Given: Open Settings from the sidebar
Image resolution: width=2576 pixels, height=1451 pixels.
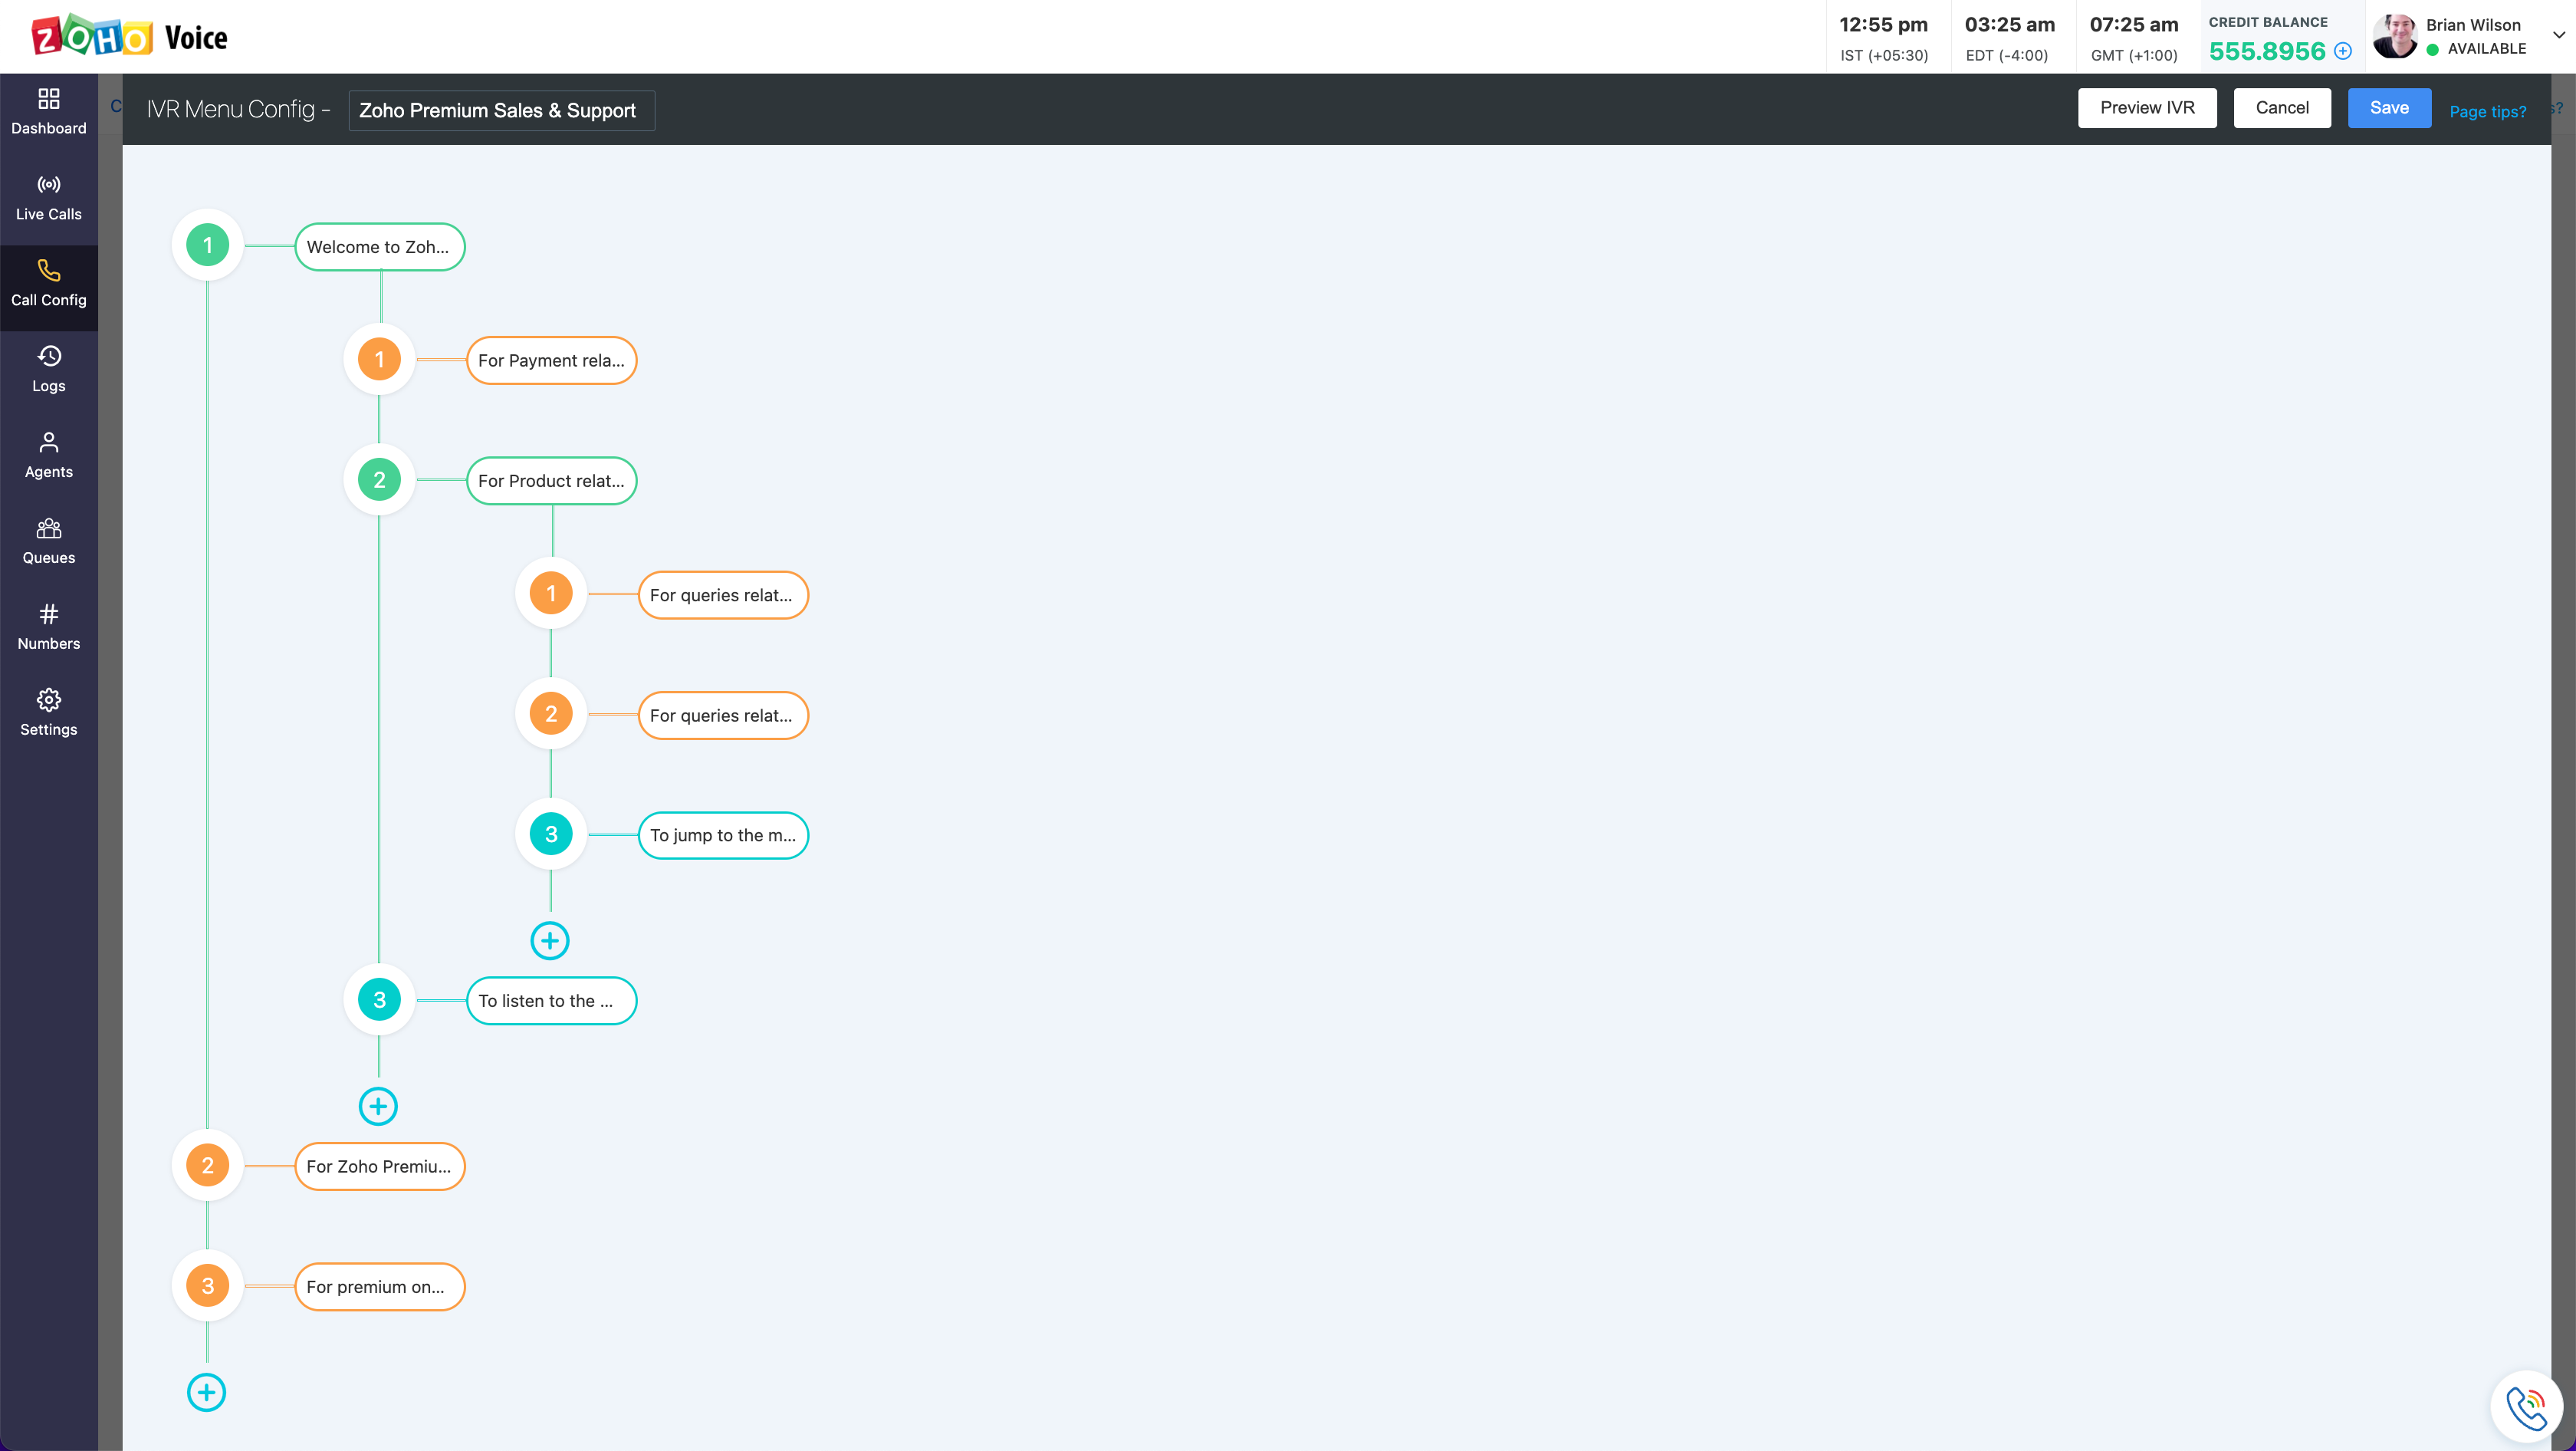Looking at the screenshot, I should (x=48, y=712).
